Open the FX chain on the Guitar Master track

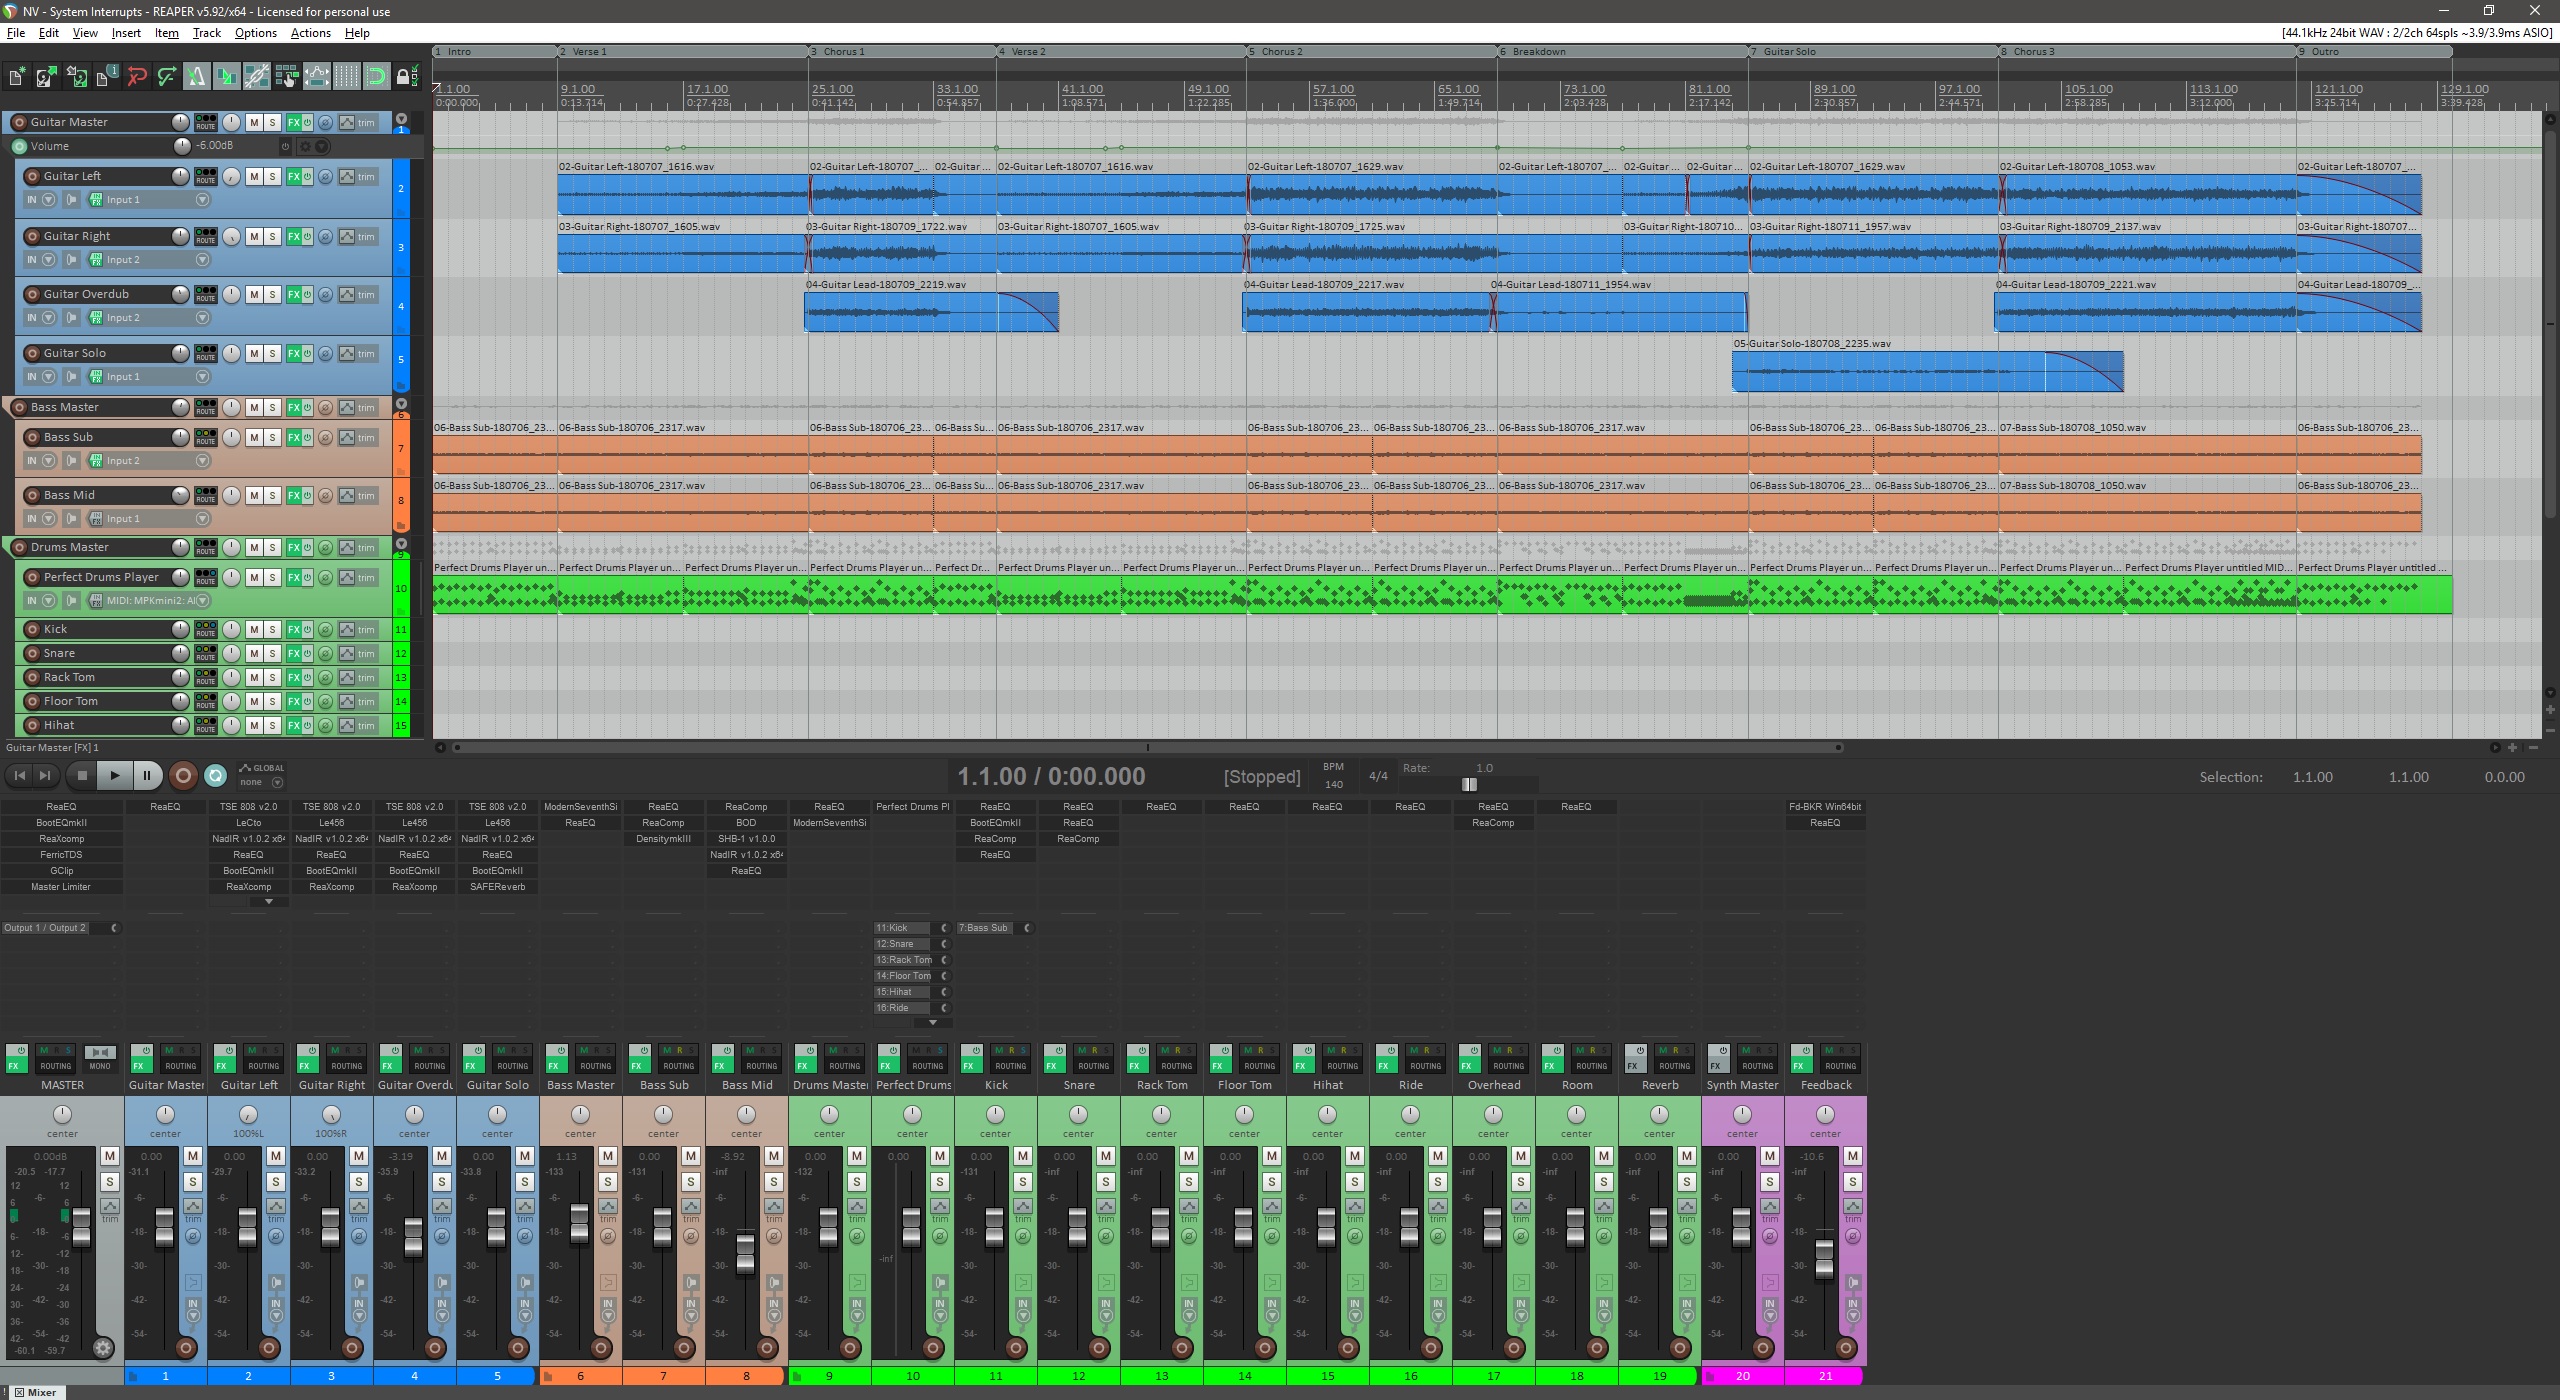pyautogui.click(x=293, y=121)
